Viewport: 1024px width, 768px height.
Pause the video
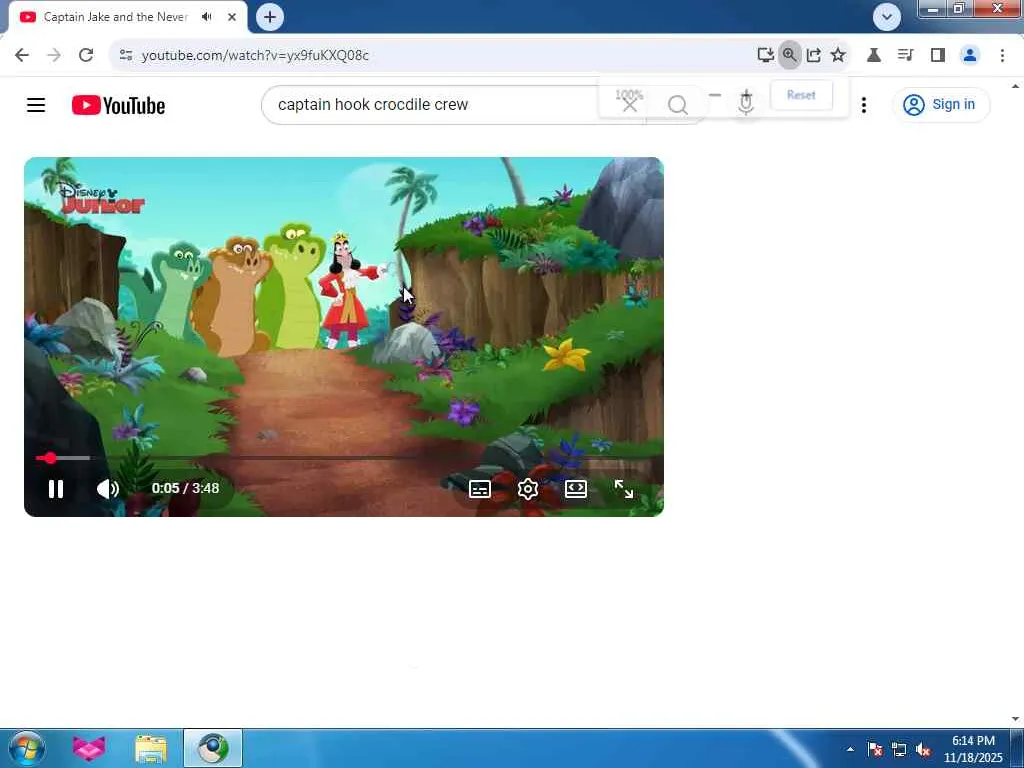(56, 488)
